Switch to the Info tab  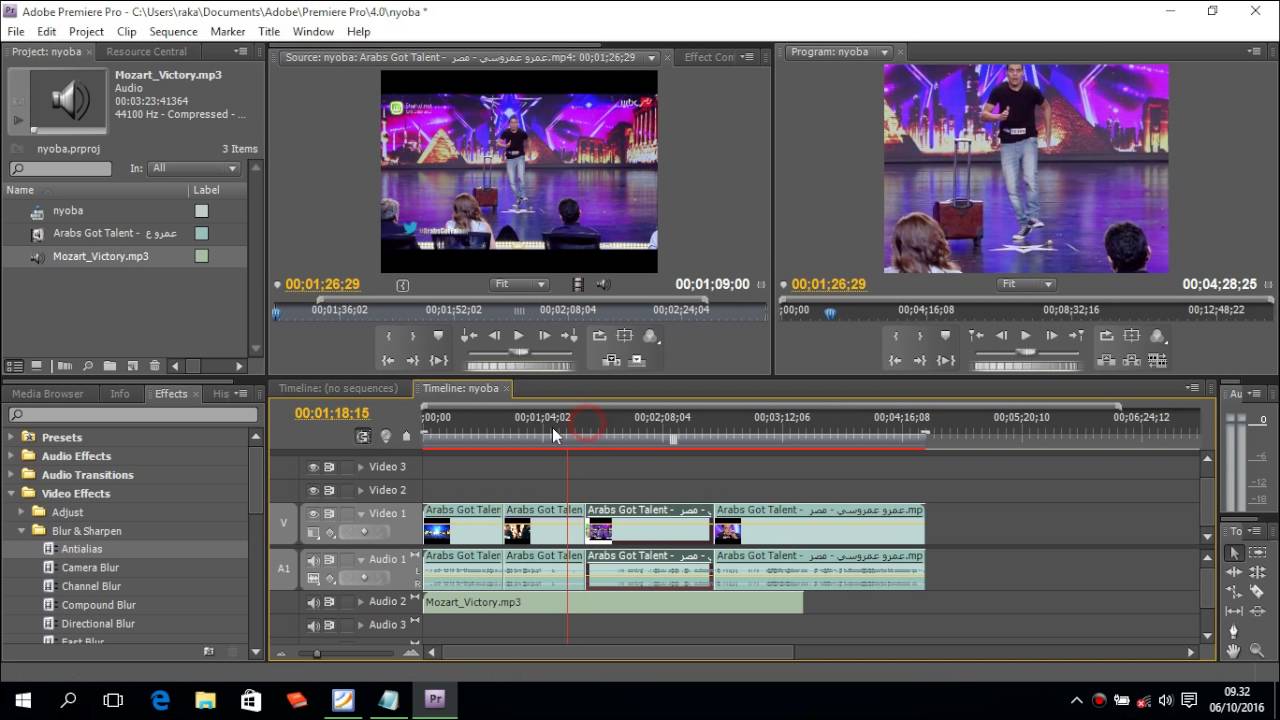120,394
